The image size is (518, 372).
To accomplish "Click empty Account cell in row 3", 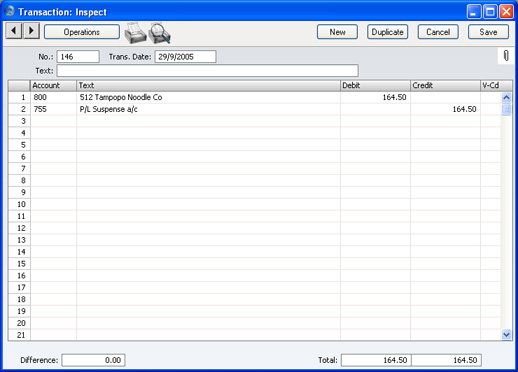I will [53, 121].
